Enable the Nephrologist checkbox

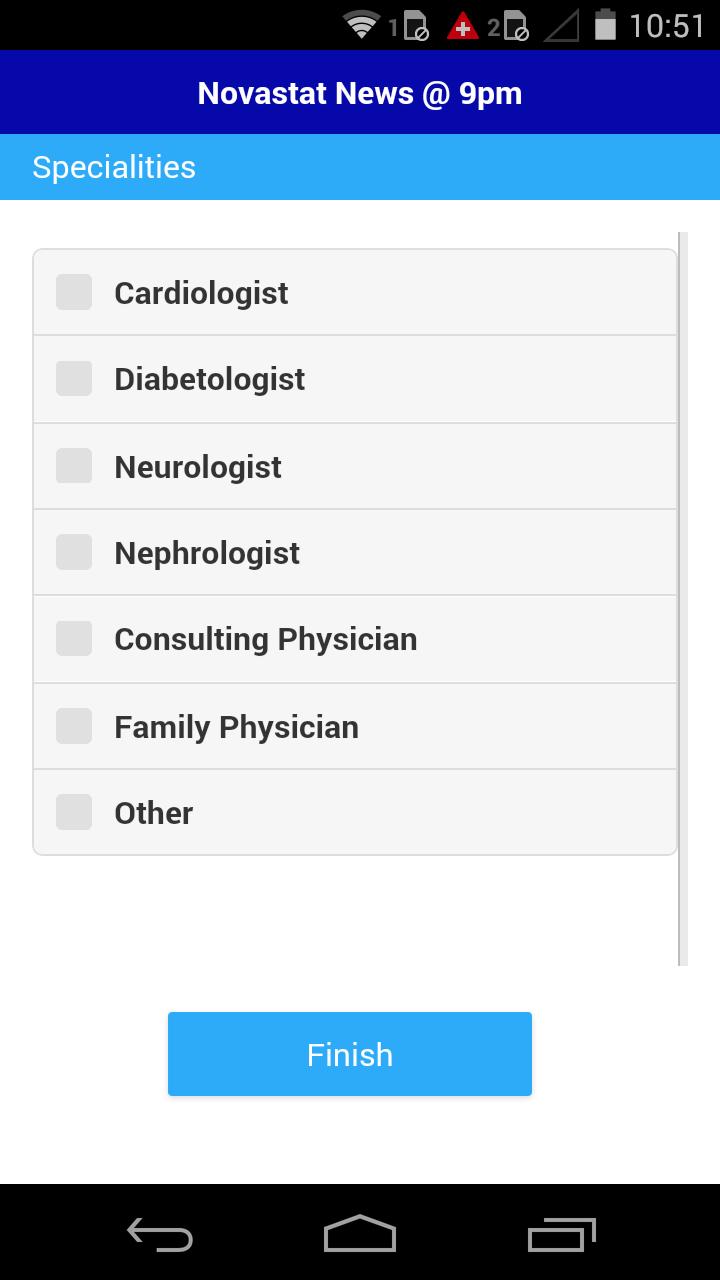(x=74, y=552)
